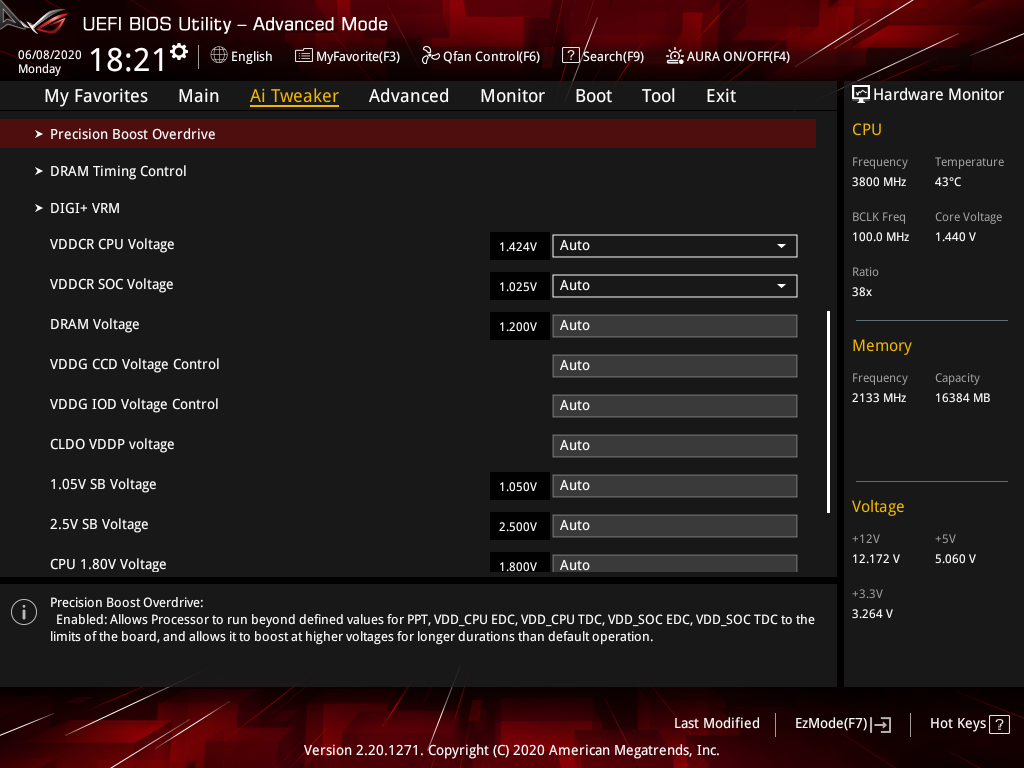Expand the DIGI+ VRM submenu
Image resolution: width=1024 pixels, height=768 pixels.
tap(78, 208)
